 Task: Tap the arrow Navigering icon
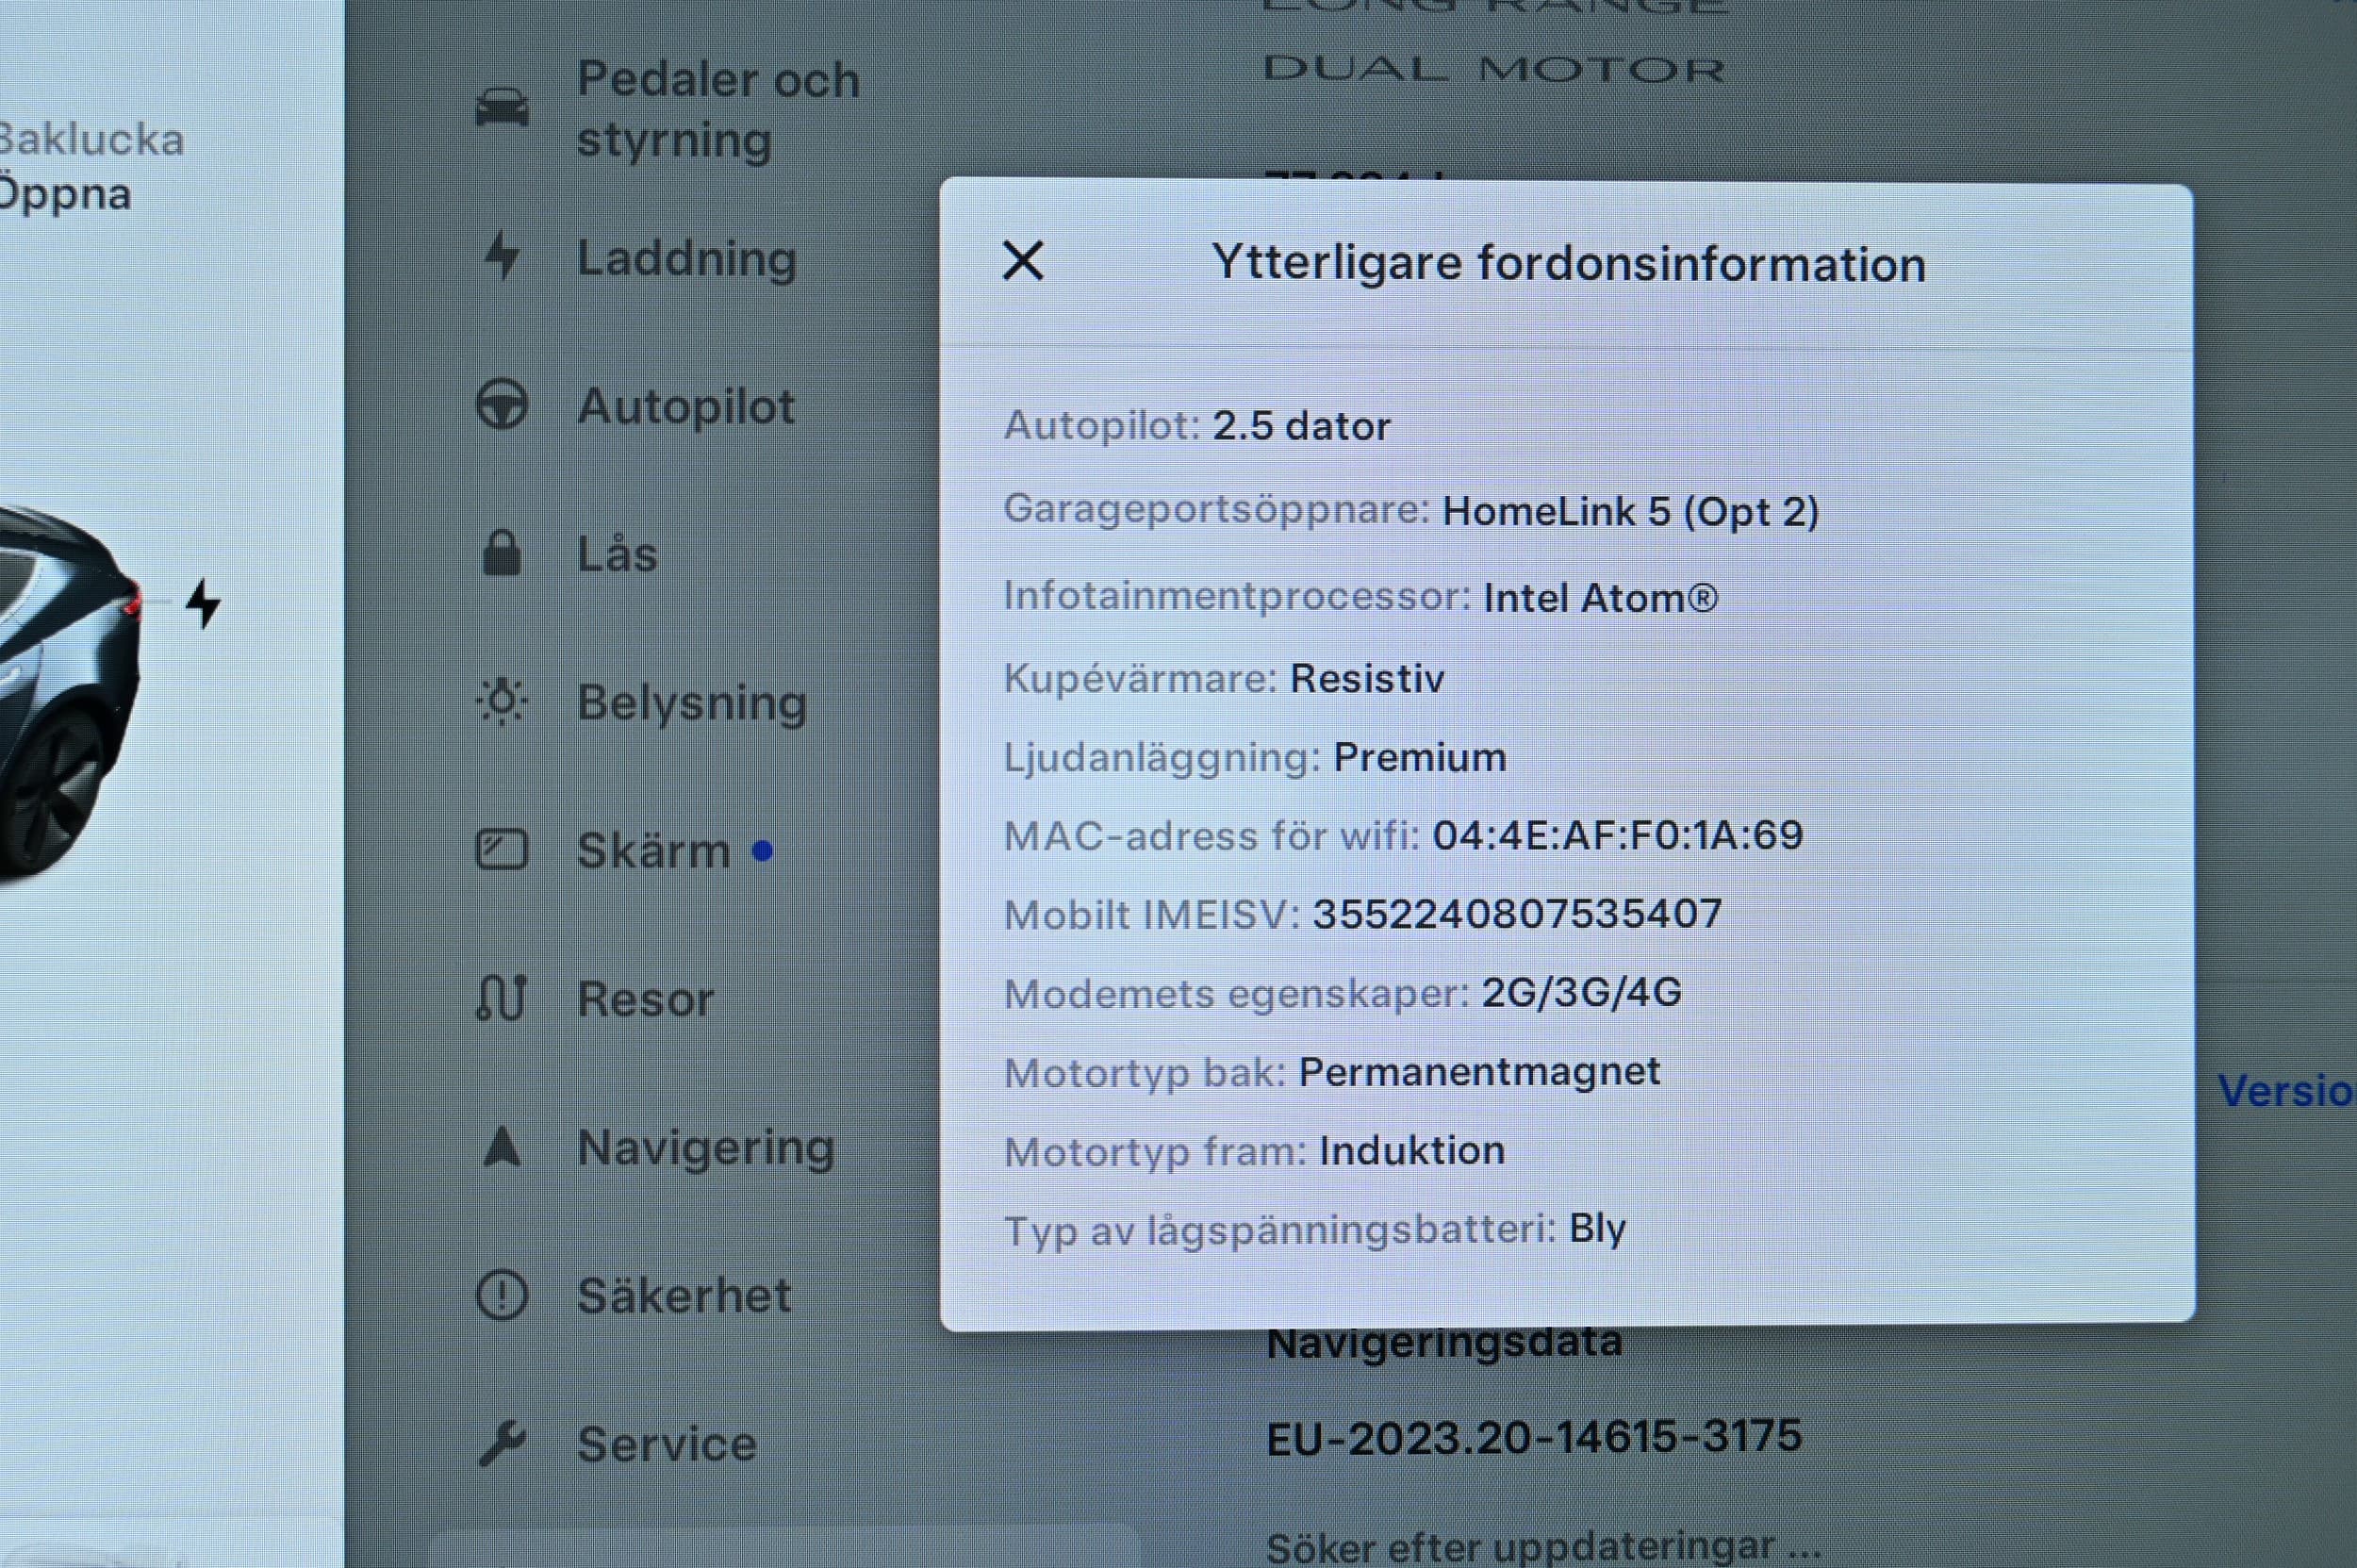click(502, 1146)
